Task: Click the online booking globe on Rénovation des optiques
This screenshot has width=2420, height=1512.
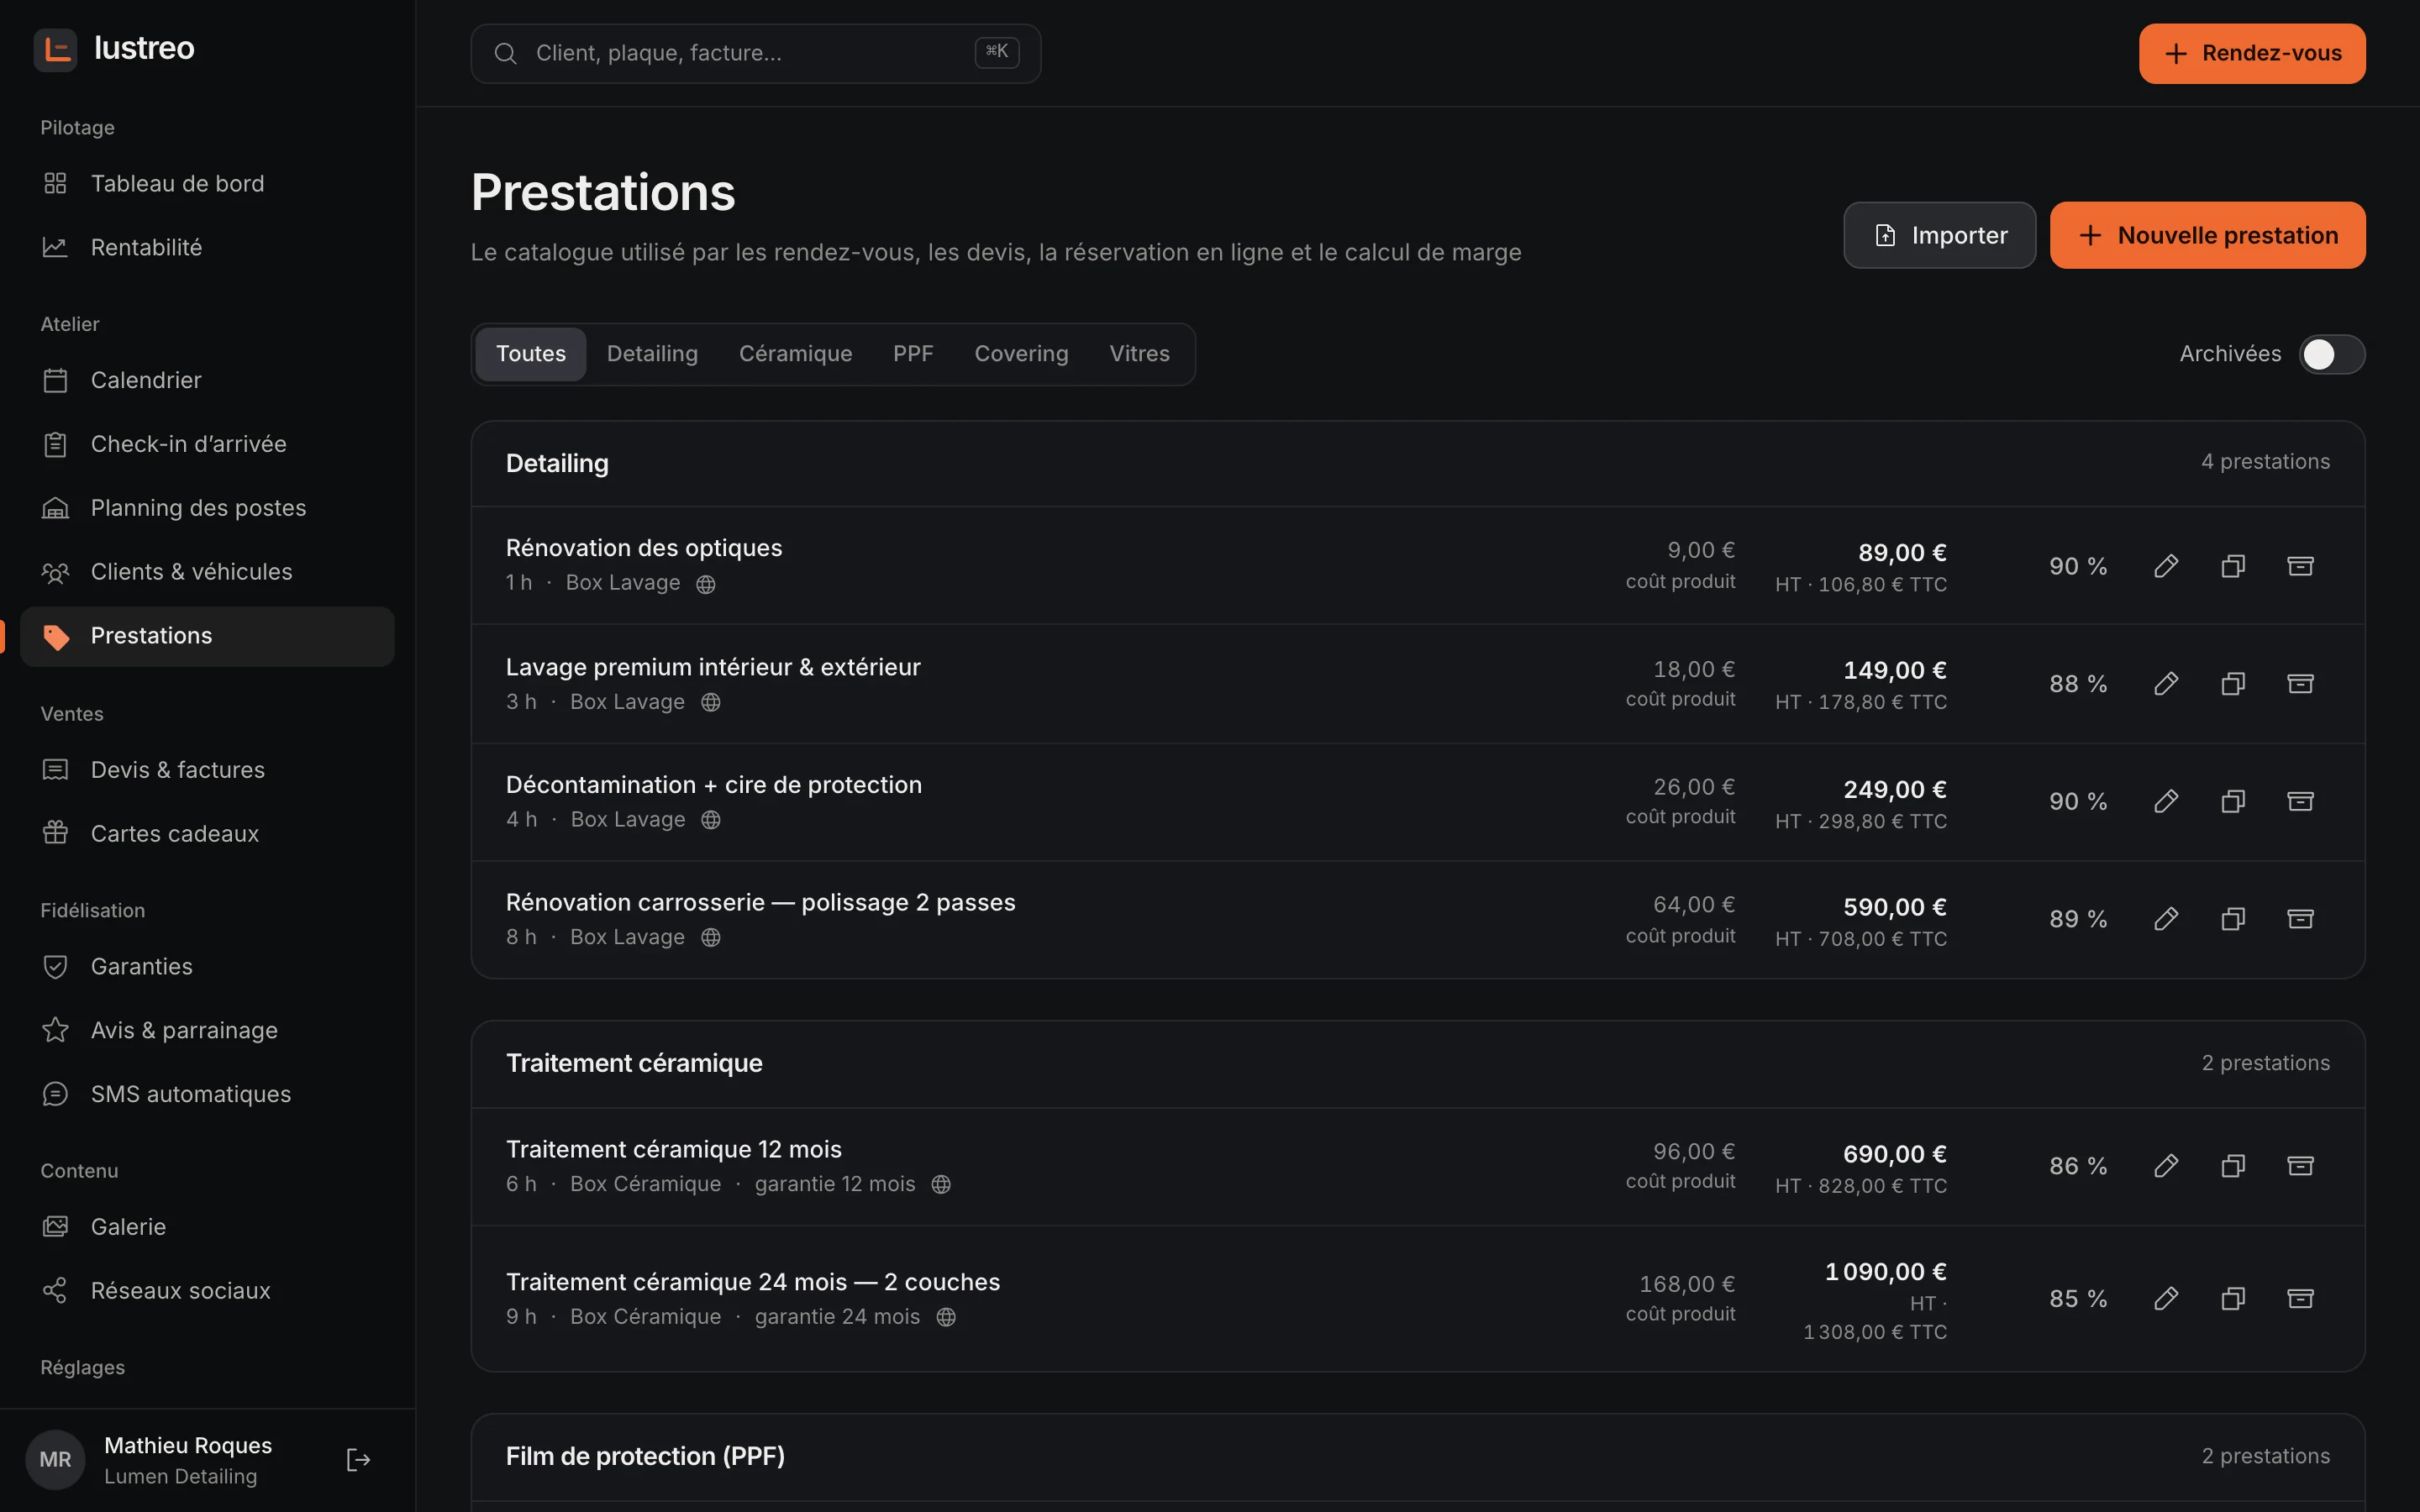Action: coord(706,584)
